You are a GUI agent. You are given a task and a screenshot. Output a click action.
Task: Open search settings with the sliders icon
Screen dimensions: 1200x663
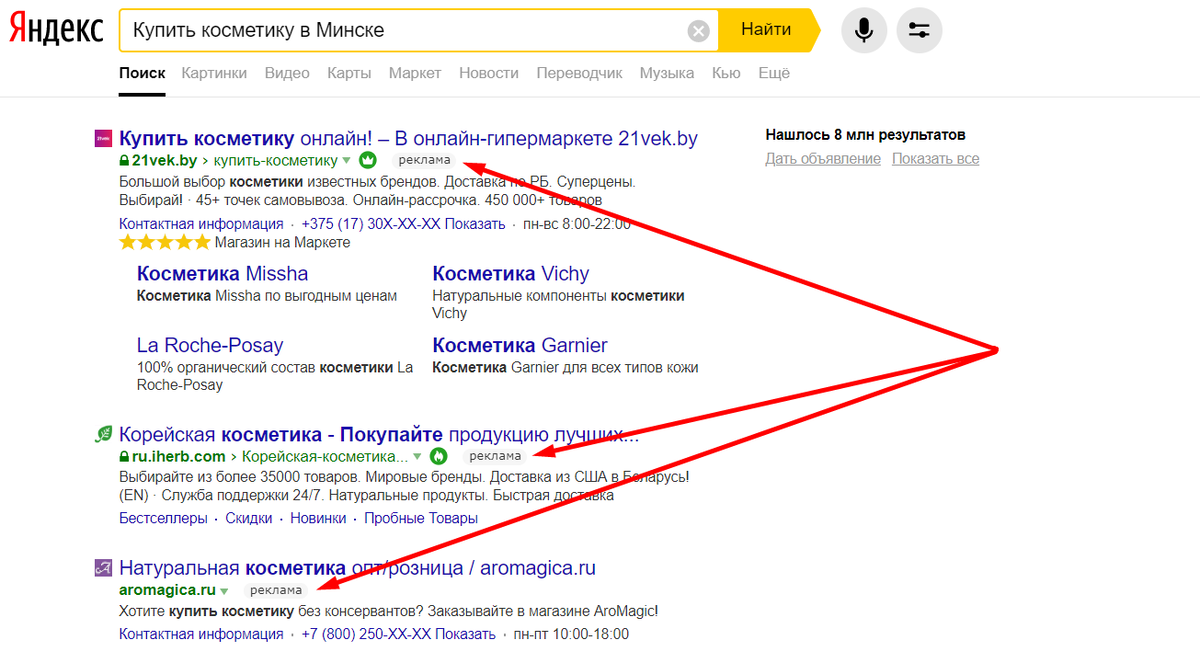(x=919, y=31)
